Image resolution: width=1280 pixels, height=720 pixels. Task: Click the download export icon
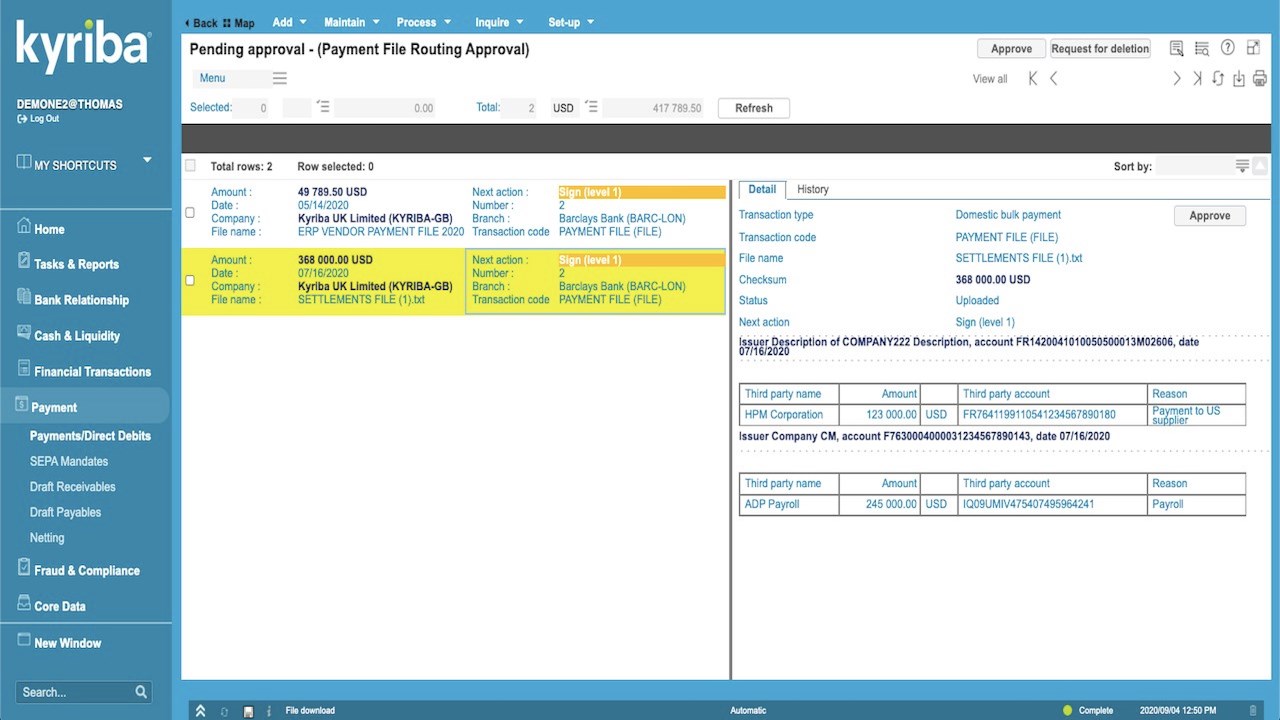click(1239, 79)
